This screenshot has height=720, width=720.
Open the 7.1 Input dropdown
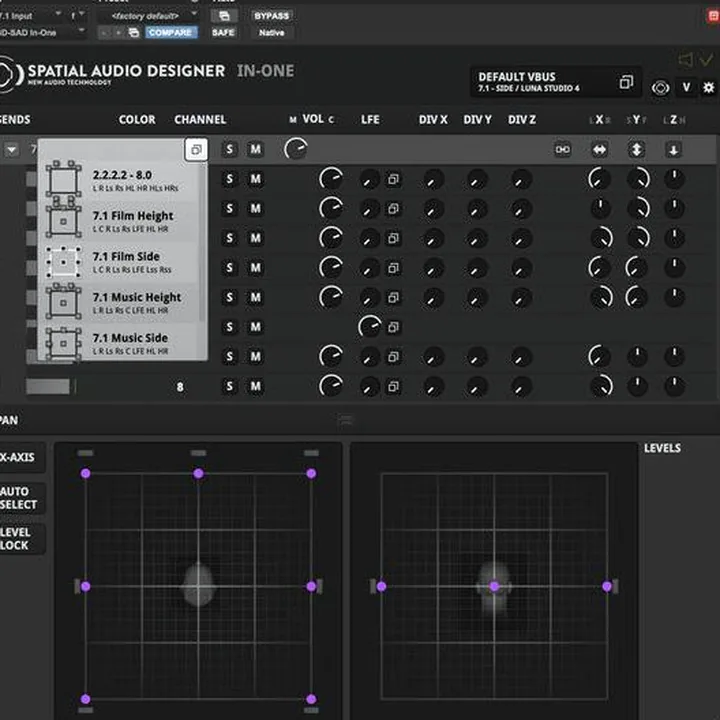[x=30, y=16]
